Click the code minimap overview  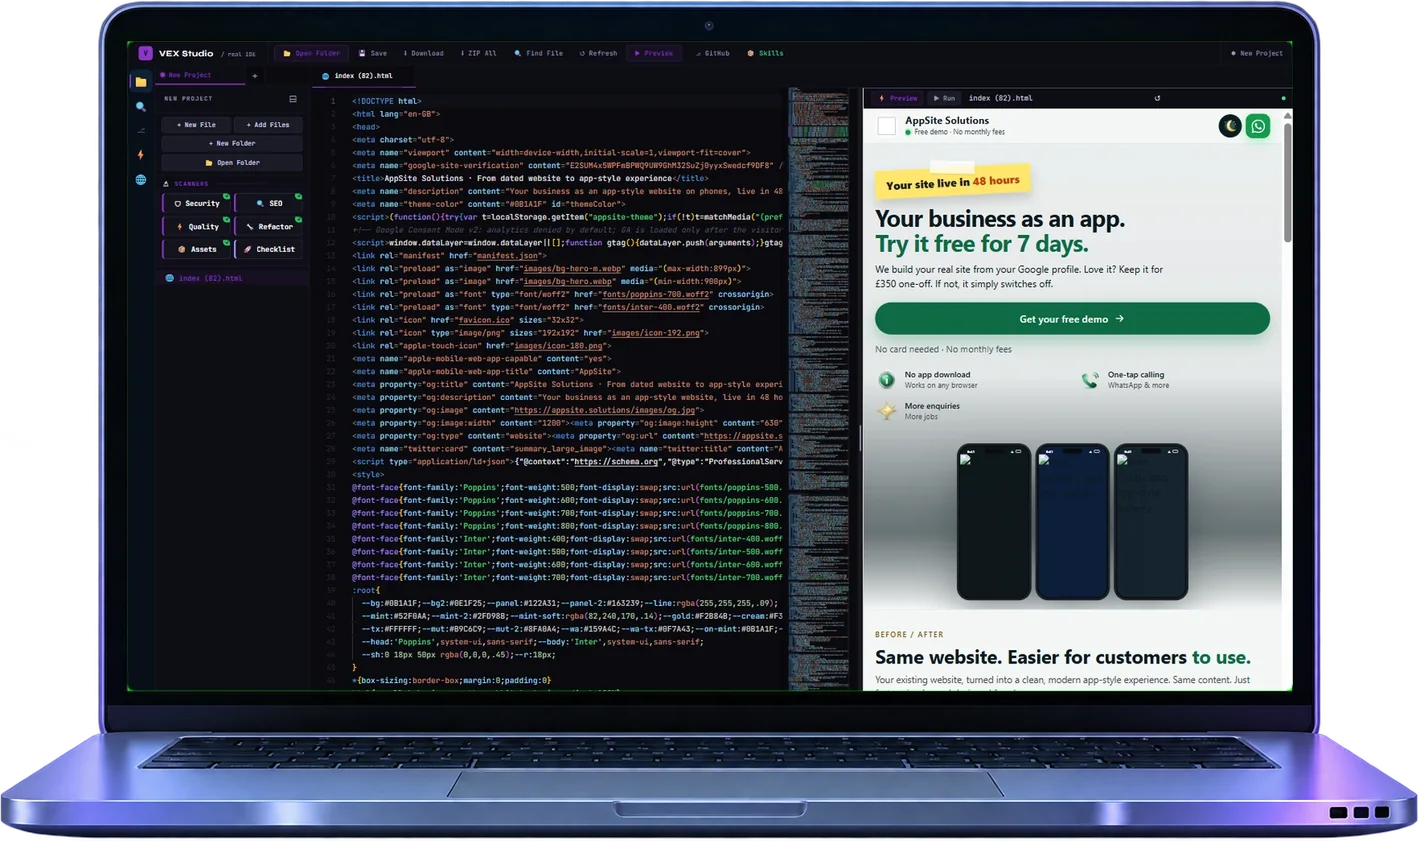tap(818, 389)
